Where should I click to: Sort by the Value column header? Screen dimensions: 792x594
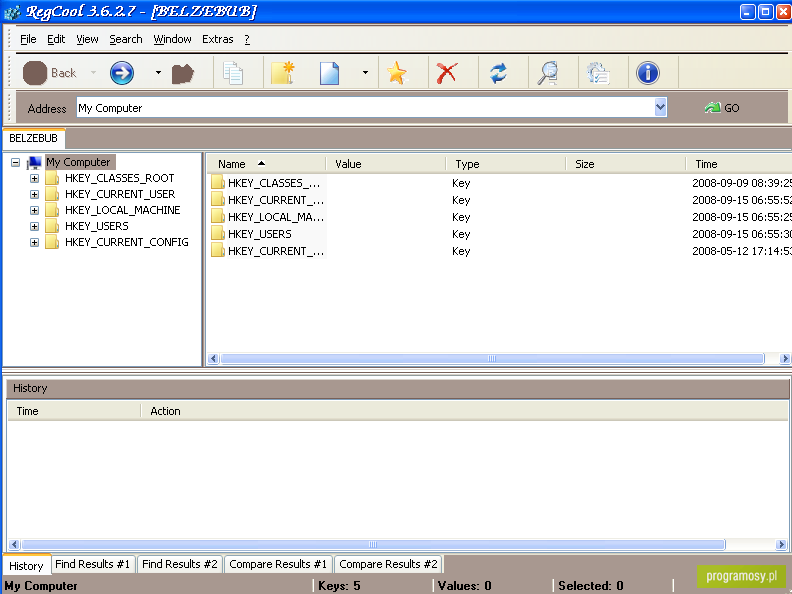[x=386, y=164]
